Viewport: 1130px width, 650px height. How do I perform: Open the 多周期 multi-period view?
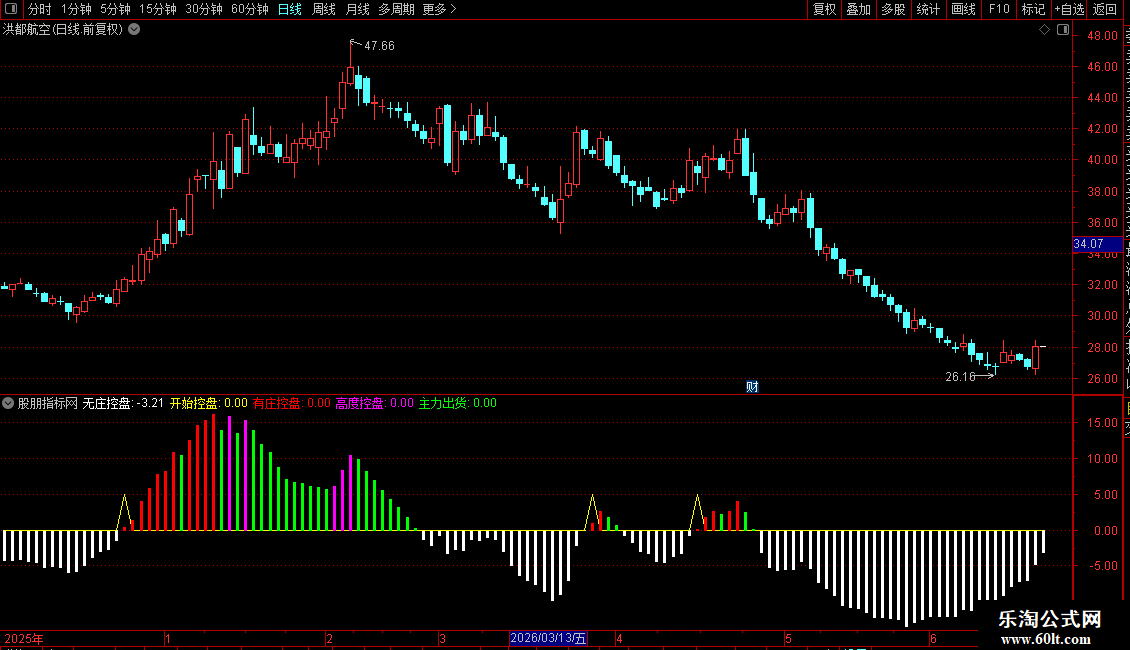pos(396,9)
